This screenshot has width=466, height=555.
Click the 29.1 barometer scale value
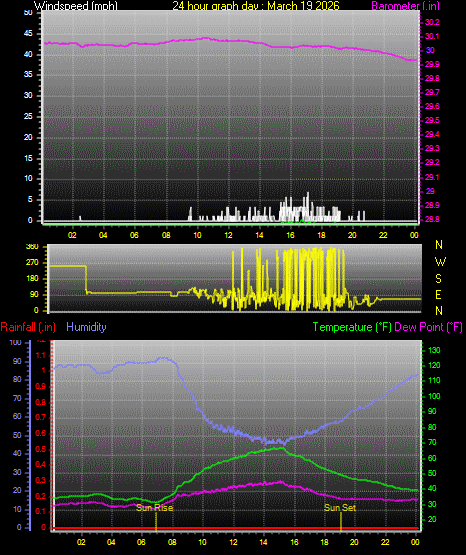[432, 177]
